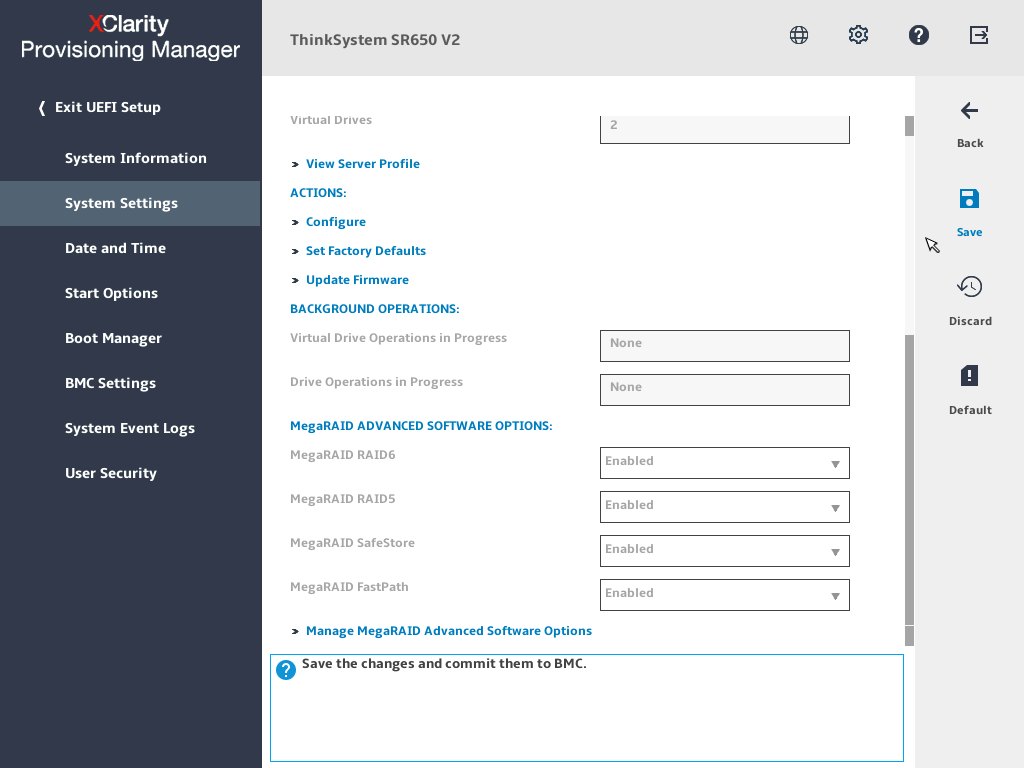1024x768 pixels.
Task: Click the Update Firmware link
Action: 357,280
